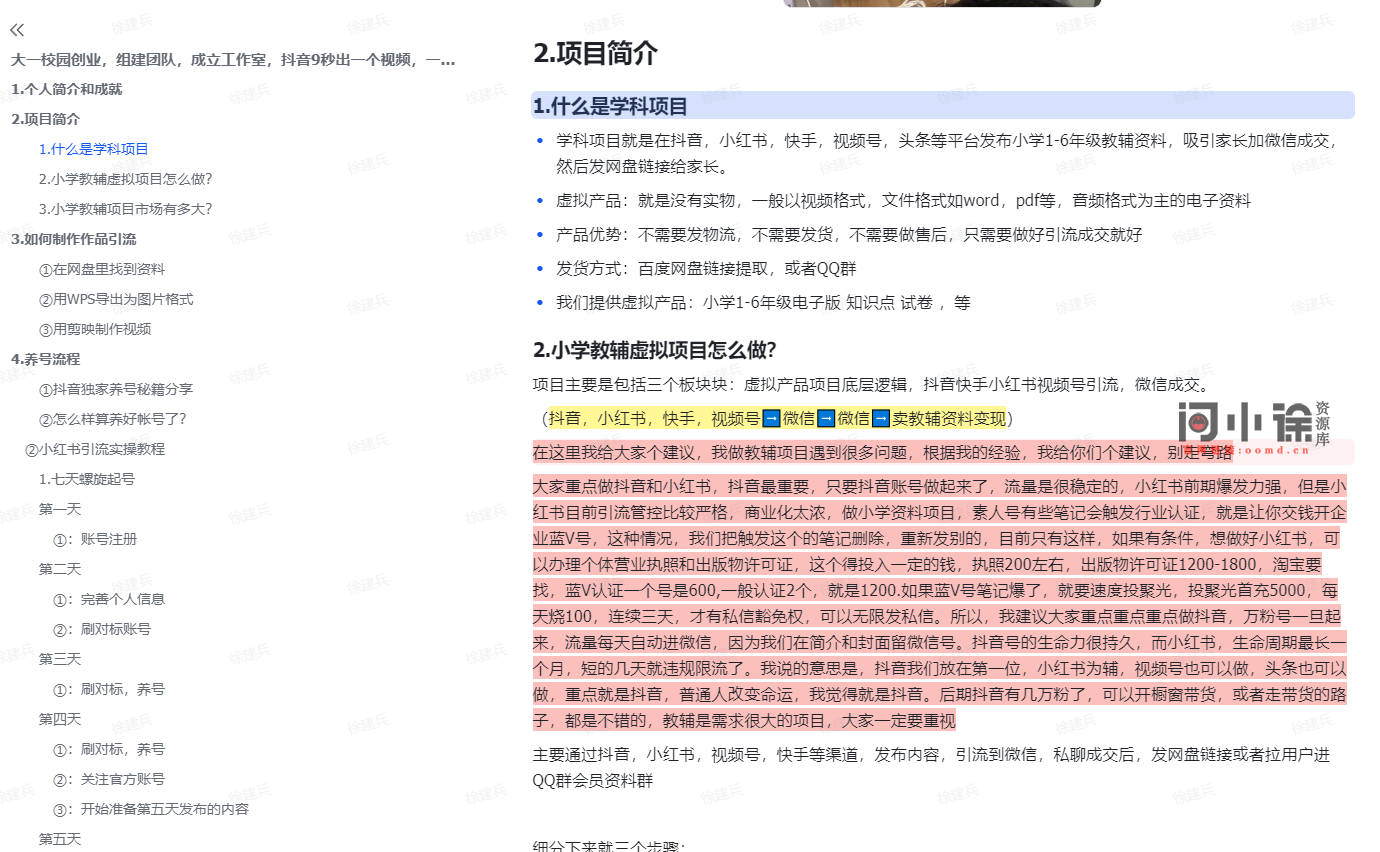This screenshot has height=852, width=1380.
Task: Go to ②：刷对标账号 outline entry
Action: pos(102,629)
